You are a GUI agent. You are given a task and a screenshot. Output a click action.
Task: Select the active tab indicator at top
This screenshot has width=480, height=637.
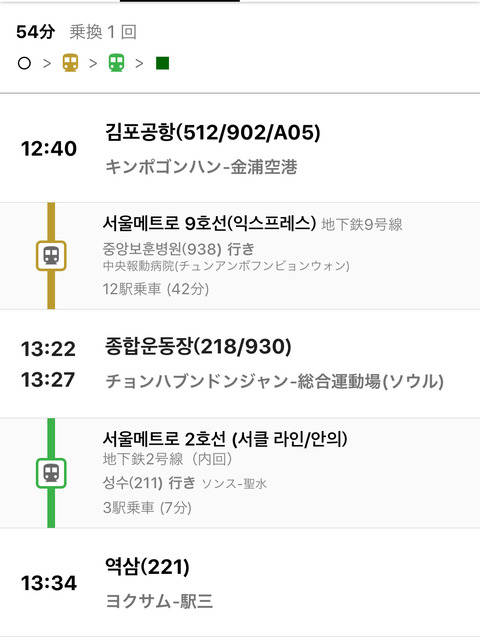(179, 1)
